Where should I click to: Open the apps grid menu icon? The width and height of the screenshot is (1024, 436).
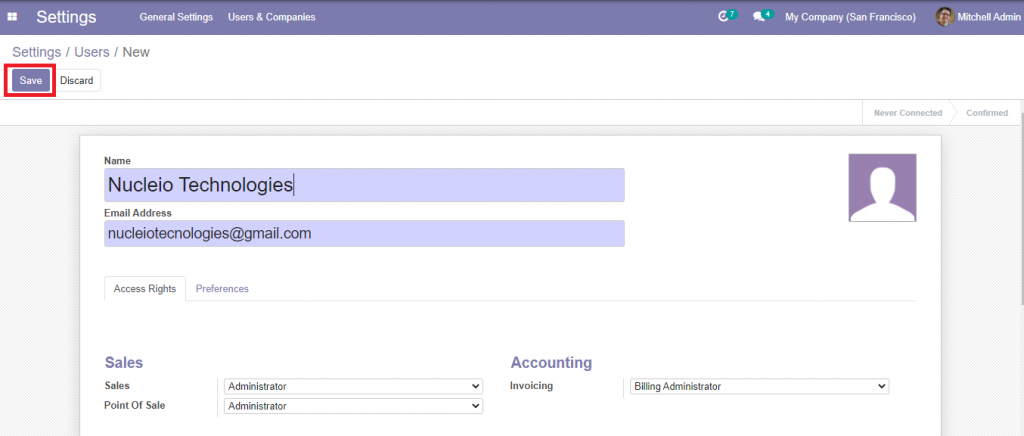pos(12,17)
